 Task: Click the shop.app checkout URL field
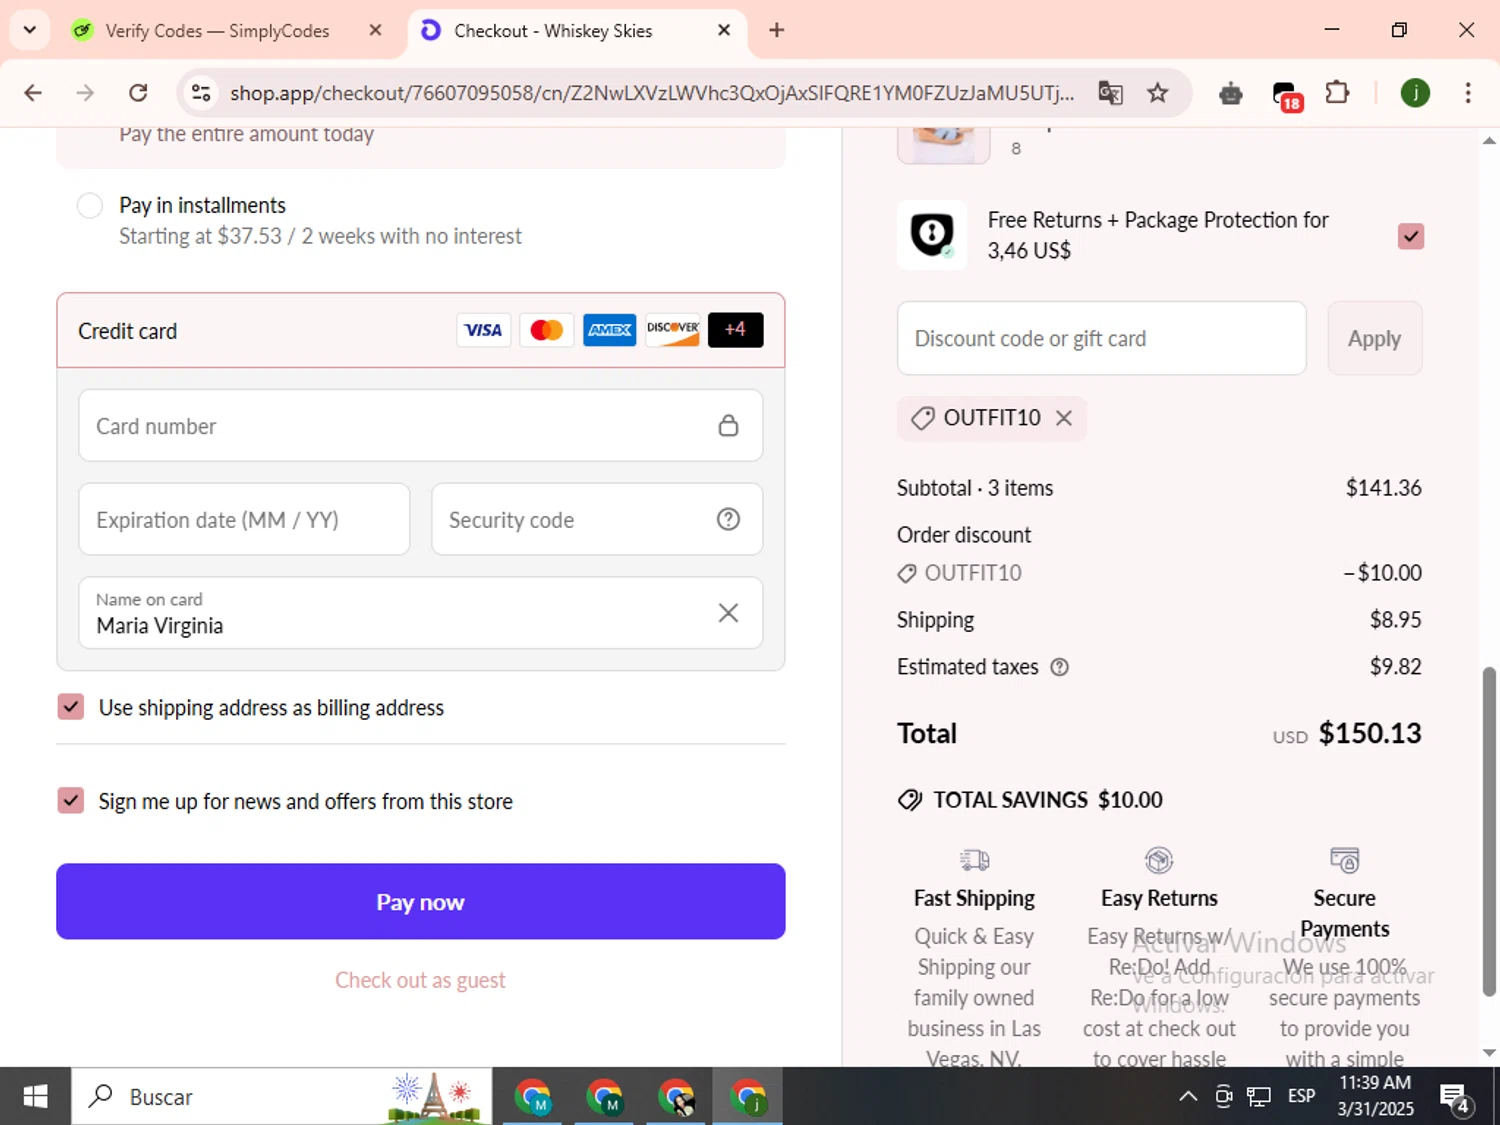point(651,93)
